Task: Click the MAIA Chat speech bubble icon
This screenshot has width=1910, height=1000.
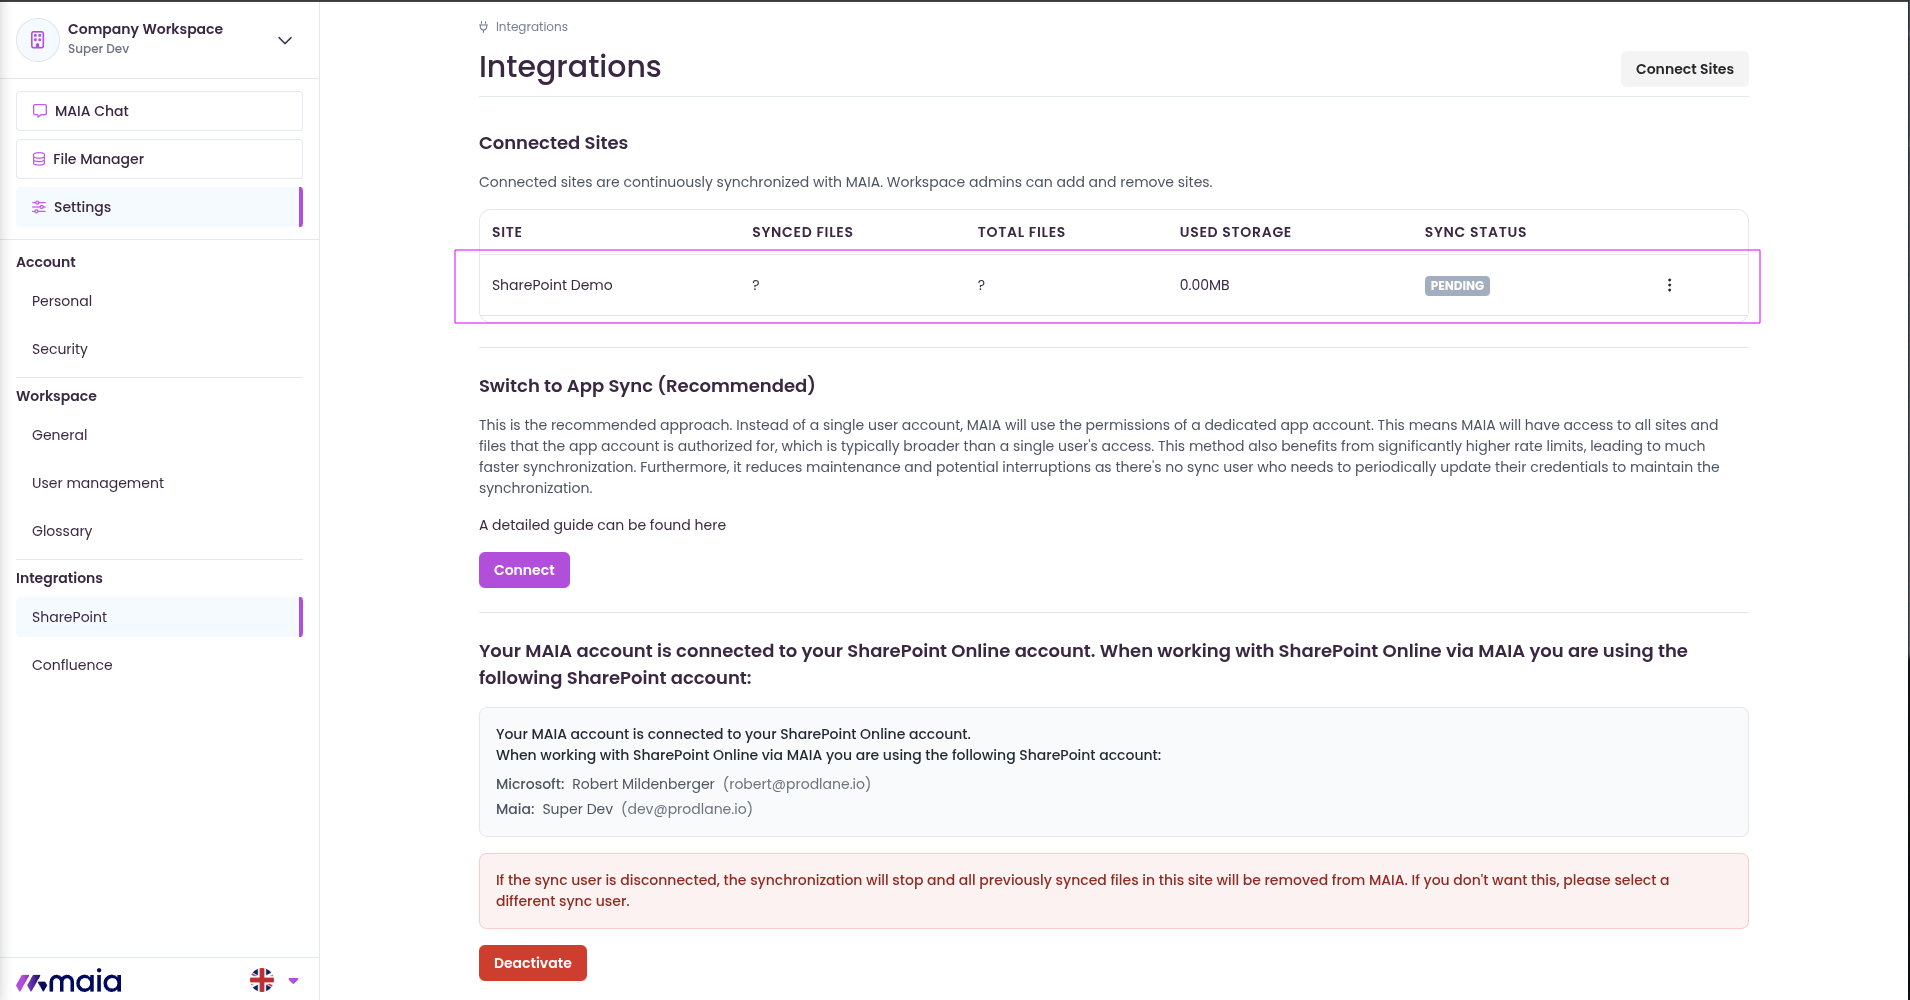Action: pyautogui.click(x=40, y=111)
